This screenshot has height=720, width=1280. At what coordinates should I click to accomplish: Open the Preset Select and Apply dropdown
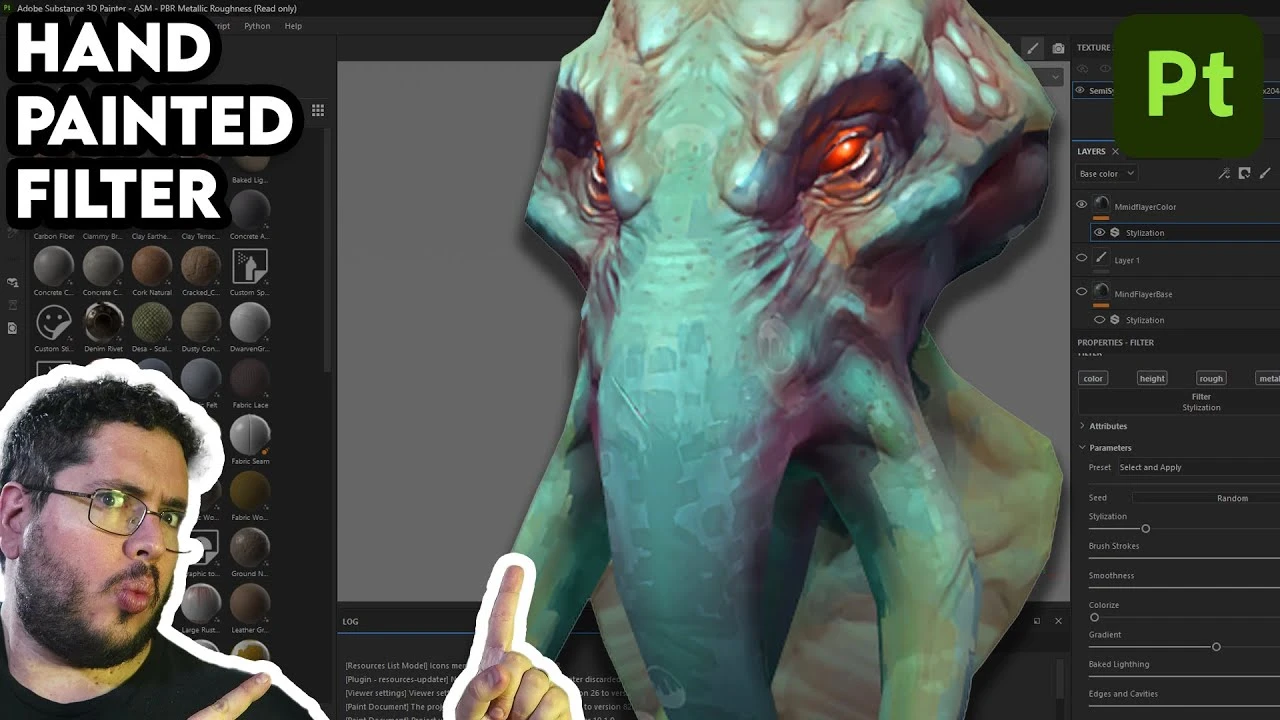(x=1198, y=467)
